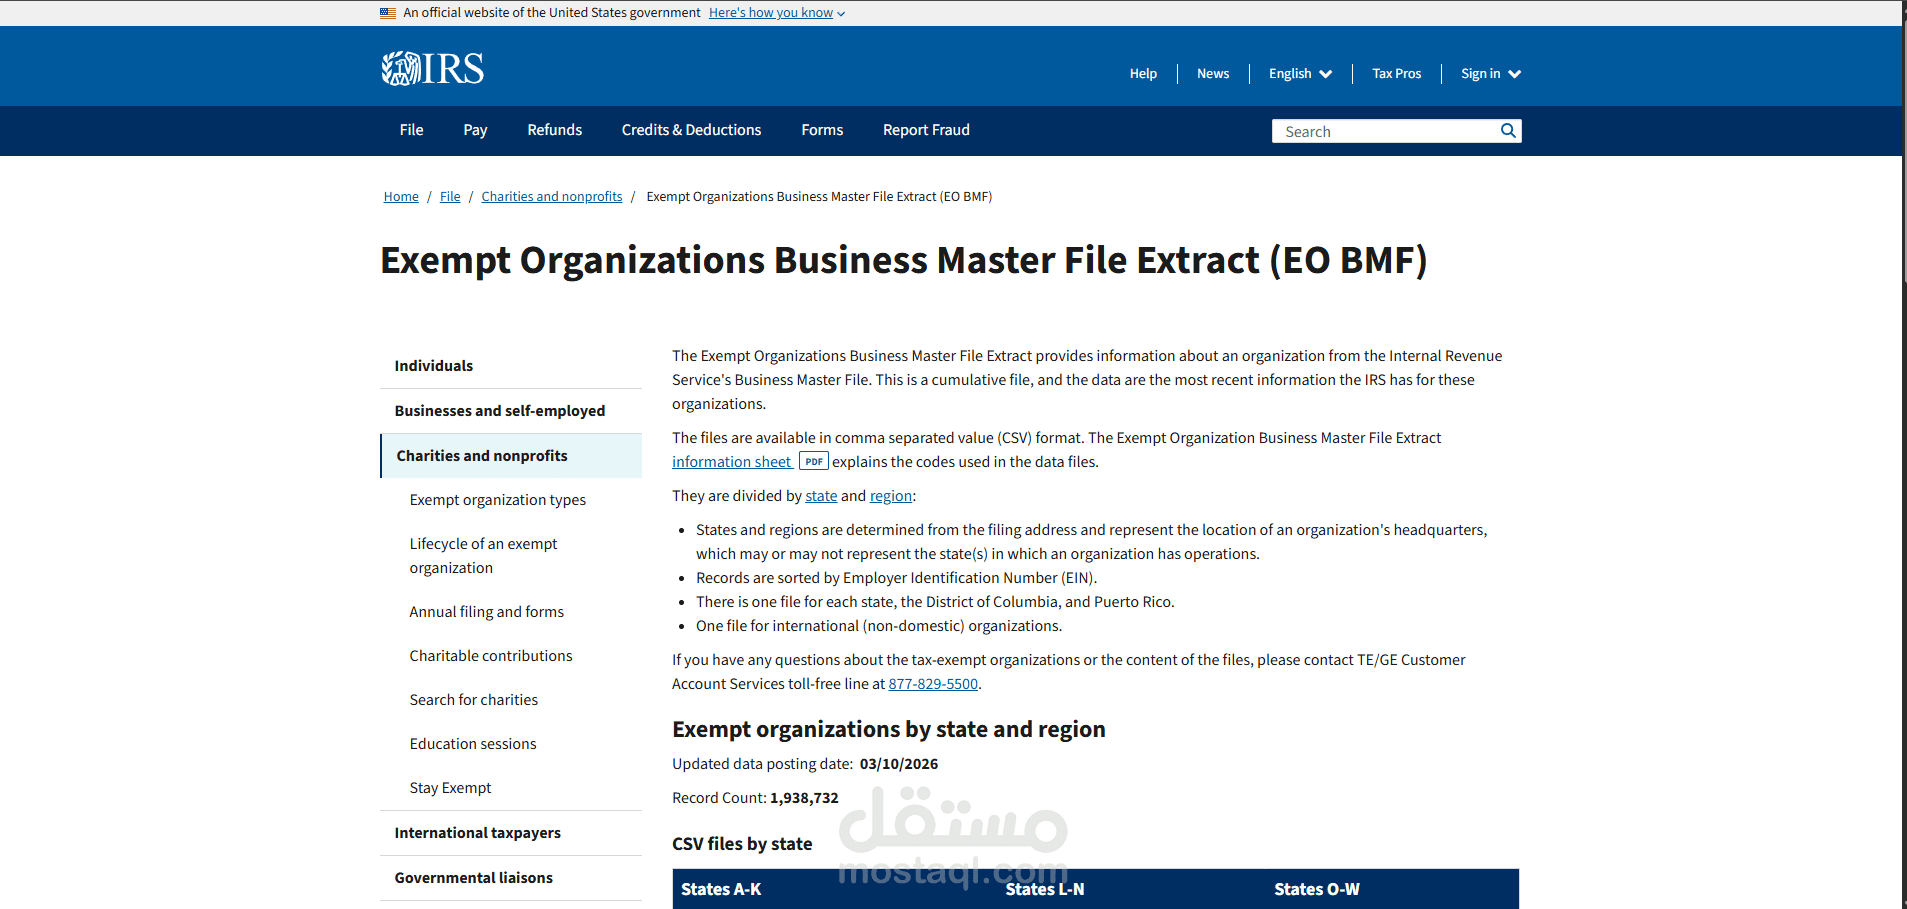Go to Charities and nonprofits breadcrumb
This screenshot has width=1907, height=909.
(x=552, y=197)
